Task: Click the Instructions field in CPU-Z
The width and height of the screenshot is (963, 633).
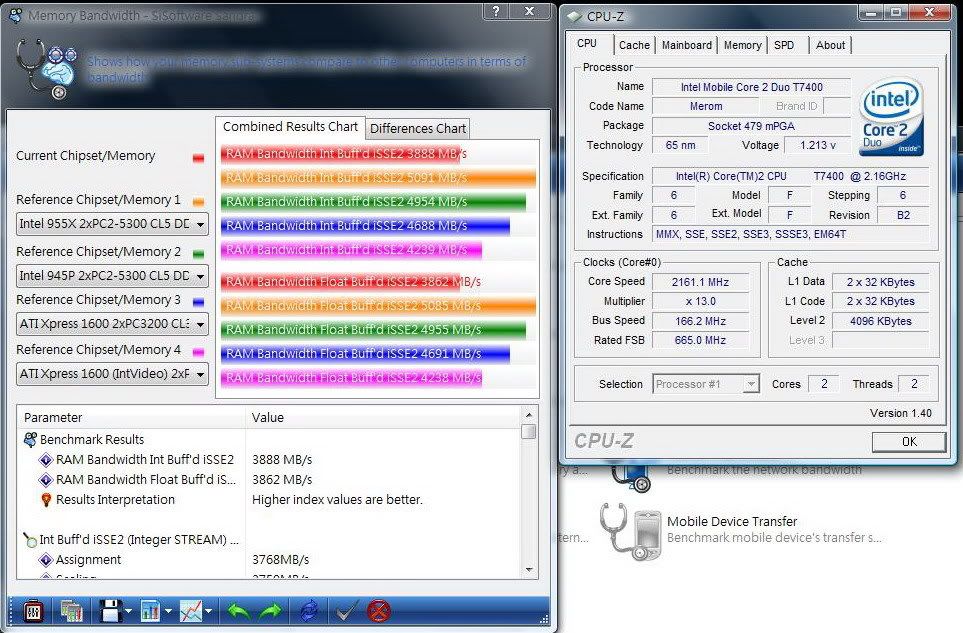Action: pyautogui.click(x=790, y=234)
